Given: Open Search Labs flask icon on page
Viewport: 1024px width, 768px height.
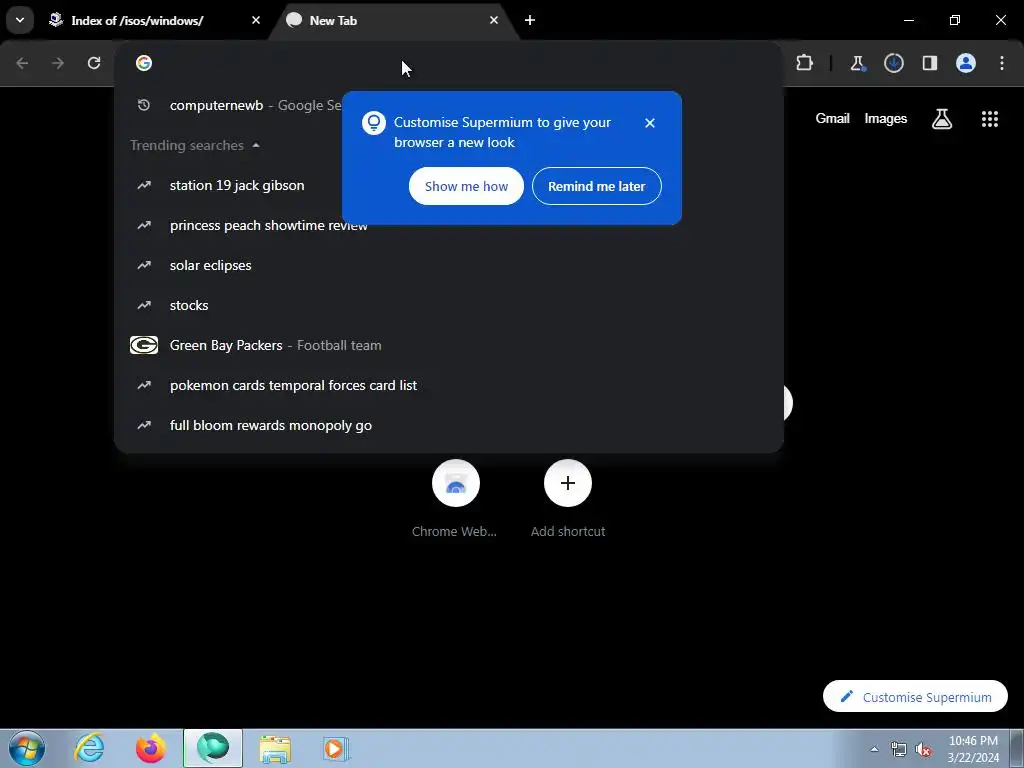Looking at the screenshot, I should 942,118.
